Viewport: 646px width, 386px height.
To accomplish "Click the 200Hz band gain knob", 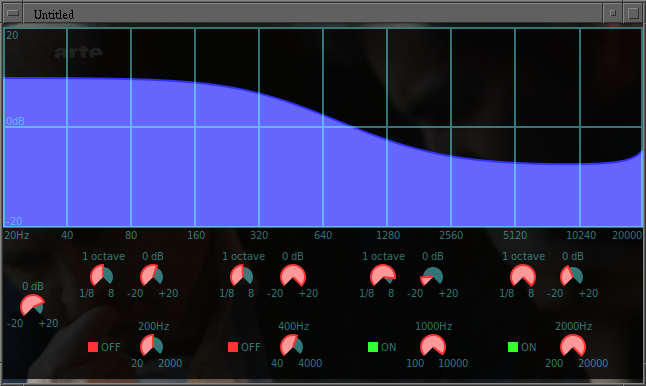I will [x=152, y=276].
